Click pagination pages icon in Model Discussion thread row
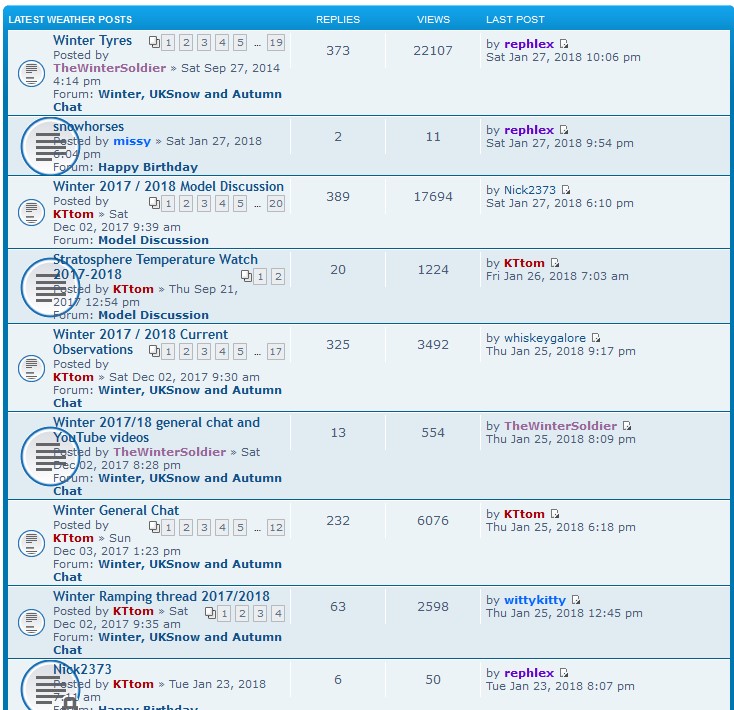Screen dimensions: 734x710 click(154, 203)
